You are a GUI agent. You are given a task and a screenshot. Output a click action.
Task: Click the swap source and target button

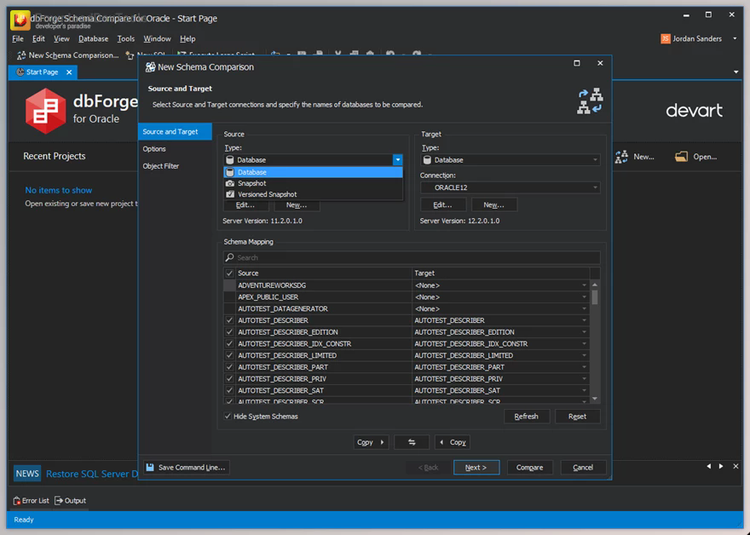coord(411,442)
